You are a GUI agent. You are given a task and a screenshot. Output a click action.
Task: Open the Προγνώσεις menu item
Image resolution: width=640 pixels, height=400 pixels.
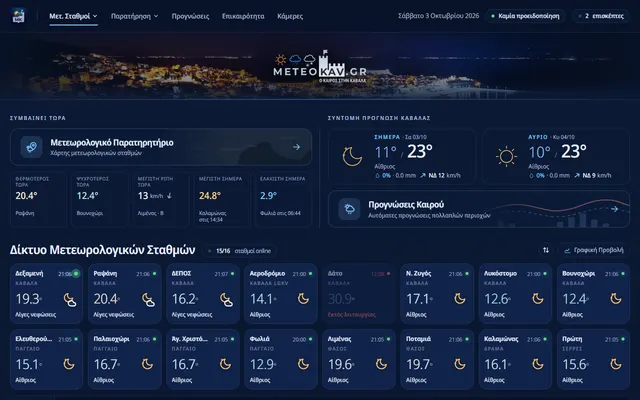190,16
